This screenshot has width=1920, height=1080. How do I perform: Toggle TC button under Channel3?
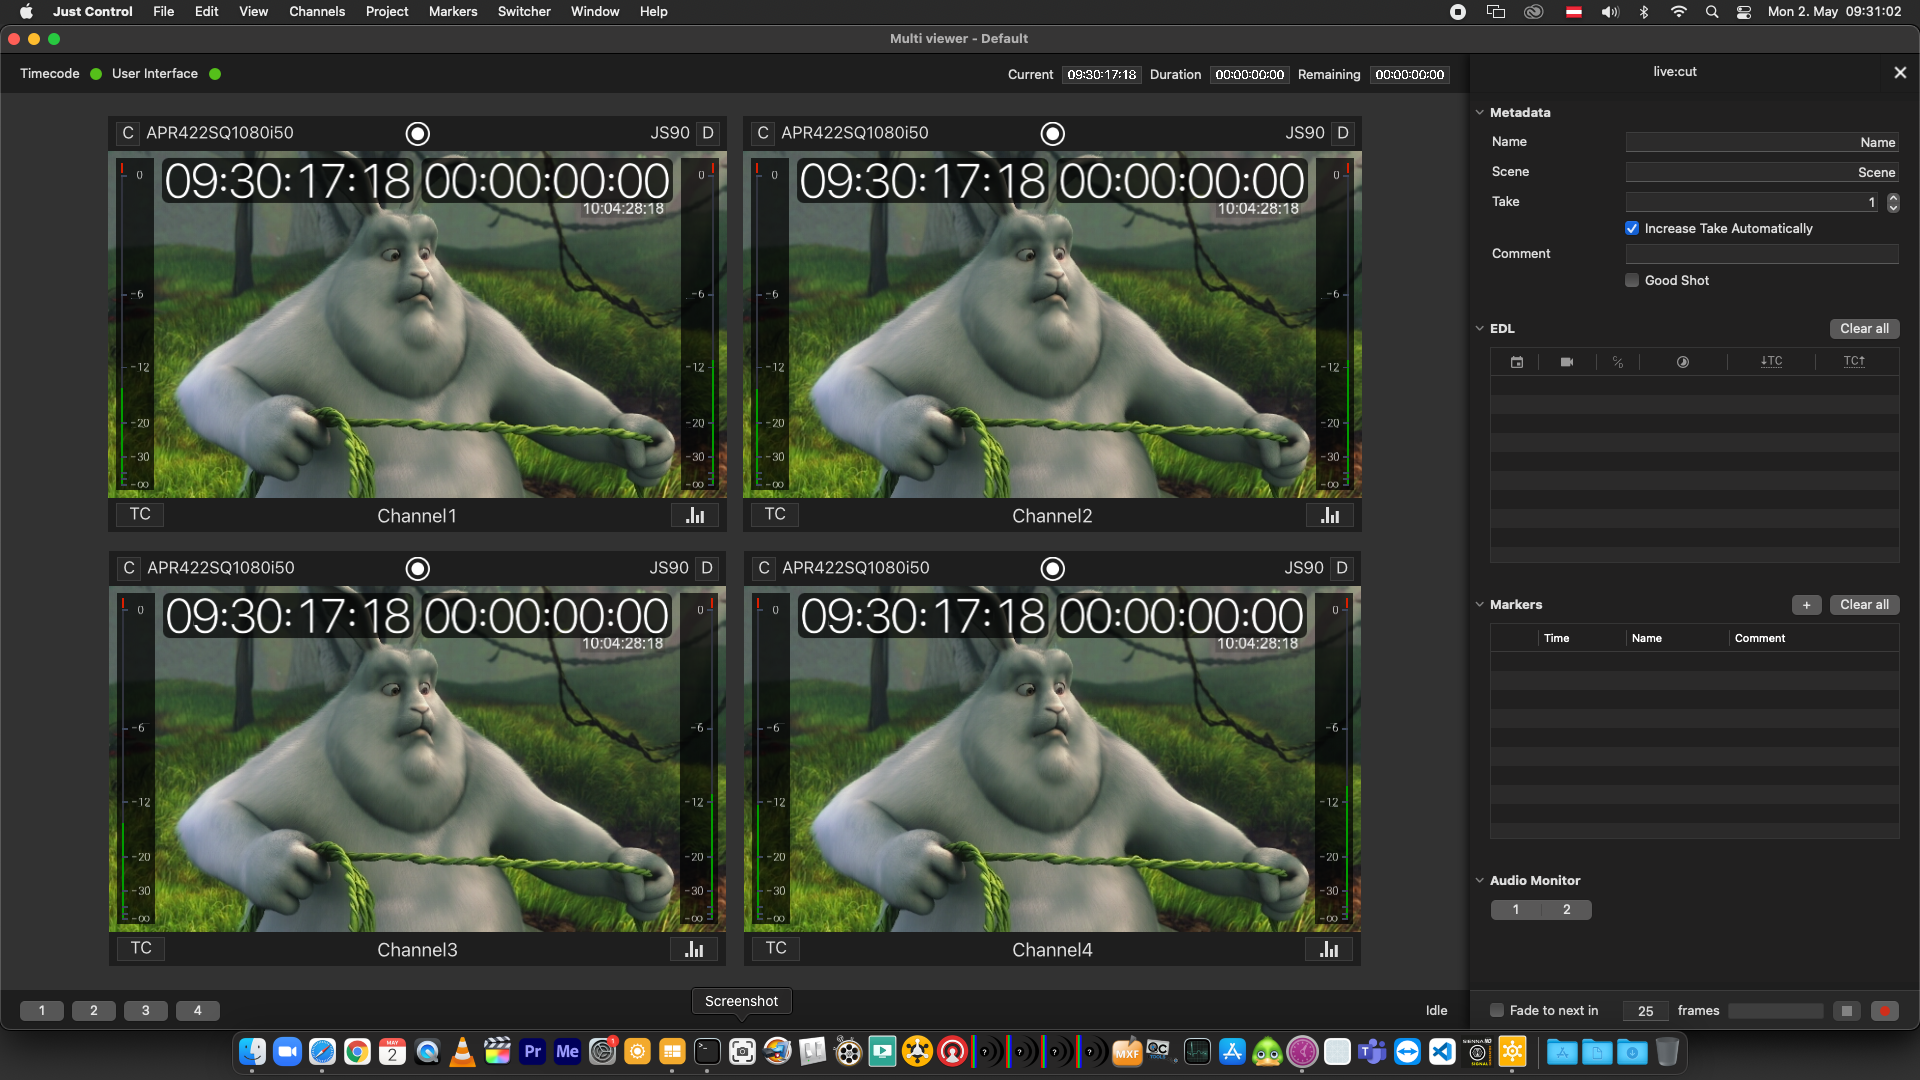141,948
